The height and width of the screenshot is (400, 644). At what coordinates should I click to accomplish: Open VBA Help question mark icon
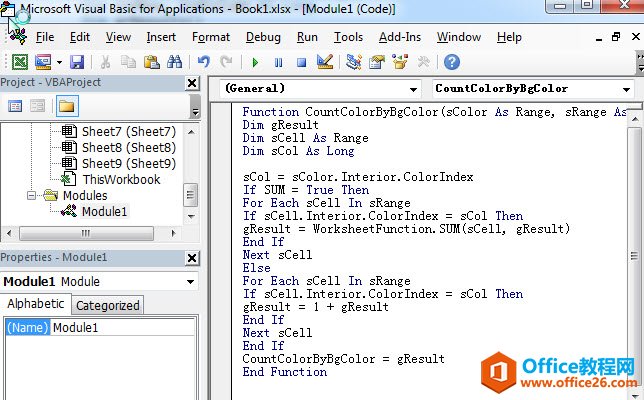tap(452, 62)
